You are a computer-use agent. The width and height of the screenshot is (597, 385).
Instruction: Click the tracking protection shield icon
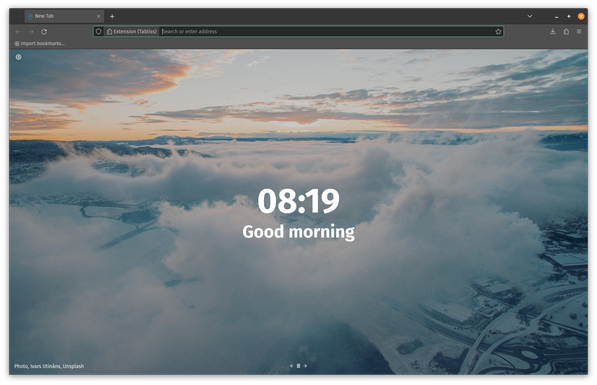click(98, 32)
